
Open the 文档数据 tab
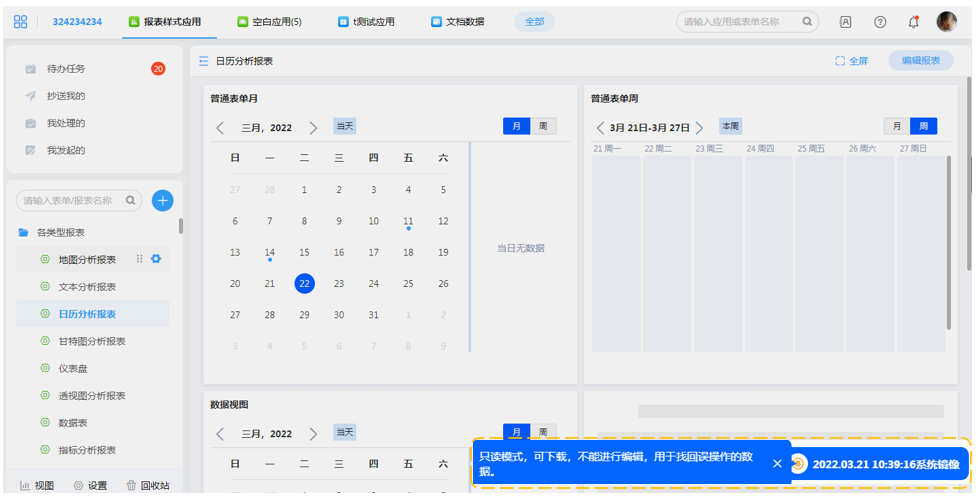(x=457, y=21)
